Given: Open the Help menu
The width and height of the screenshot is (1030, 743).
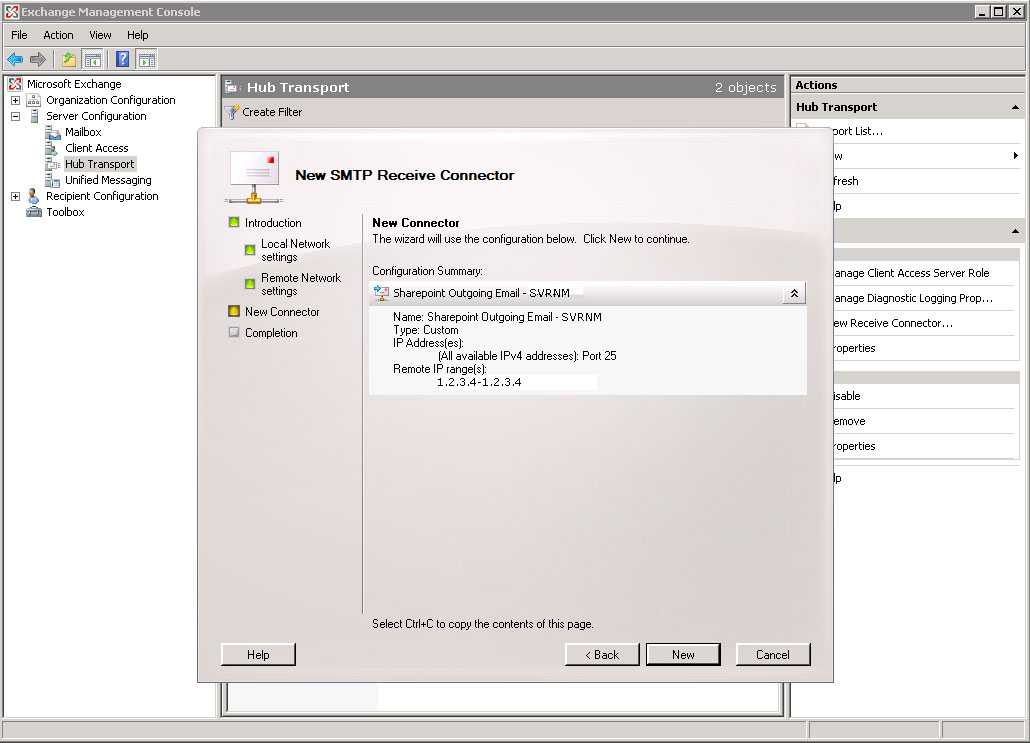Looking at the screenshot, I should point(137,35).
